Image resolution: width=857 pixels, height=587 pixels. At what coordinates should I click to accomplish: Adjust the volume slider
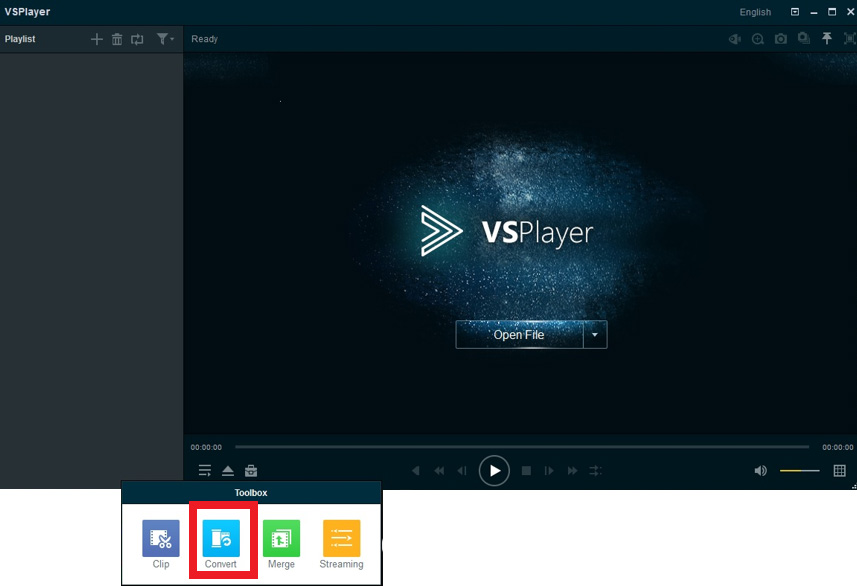(x=800, y=470)
